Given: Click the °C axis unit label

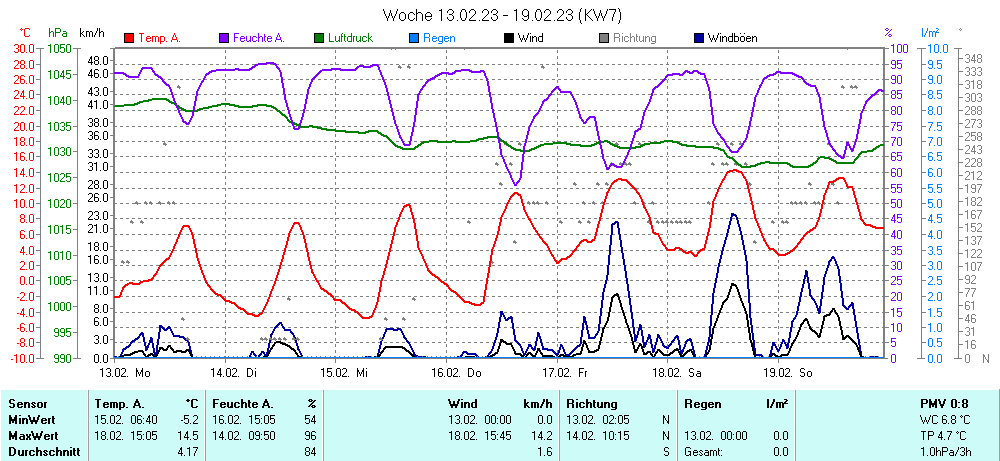Looking at the screenshot, I should pos(25,33).
